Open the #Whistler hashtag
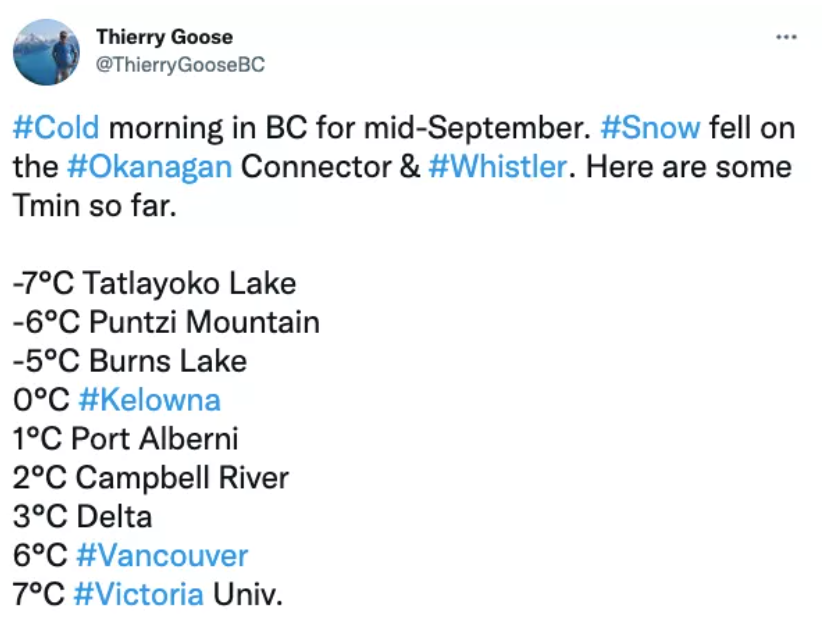Viewport: 834px width, 637px height. click(498, 167)
